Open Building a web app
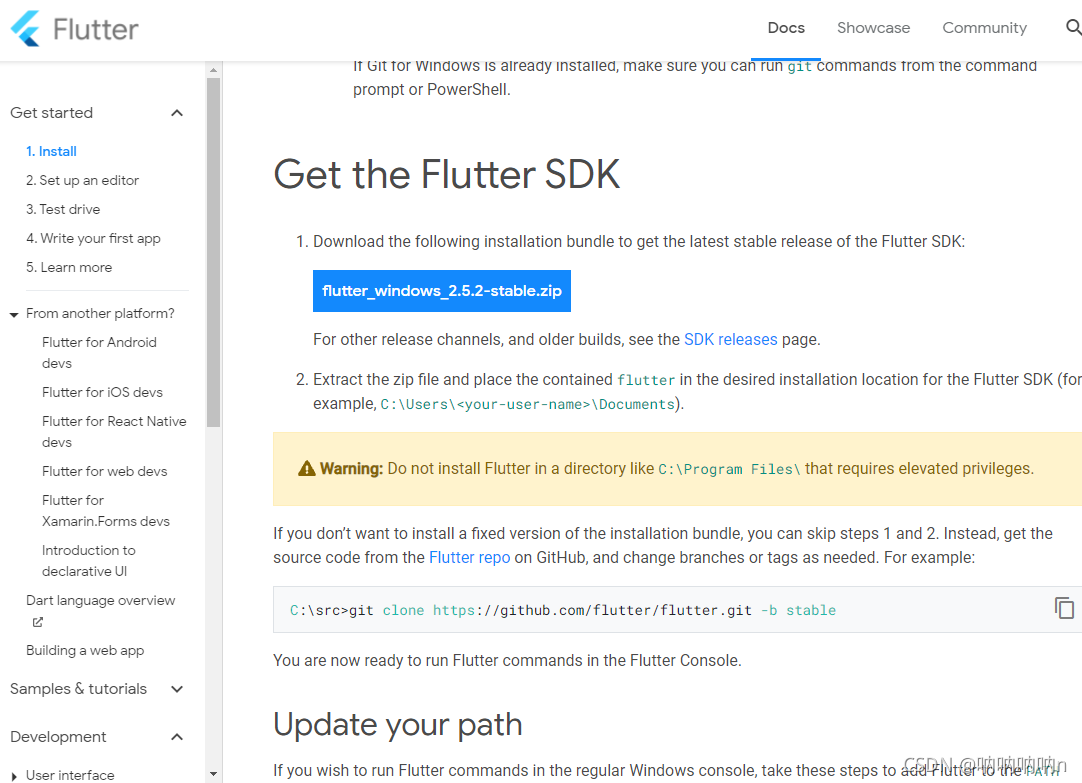The image size is (1082, 783). [x=85, y=651]
